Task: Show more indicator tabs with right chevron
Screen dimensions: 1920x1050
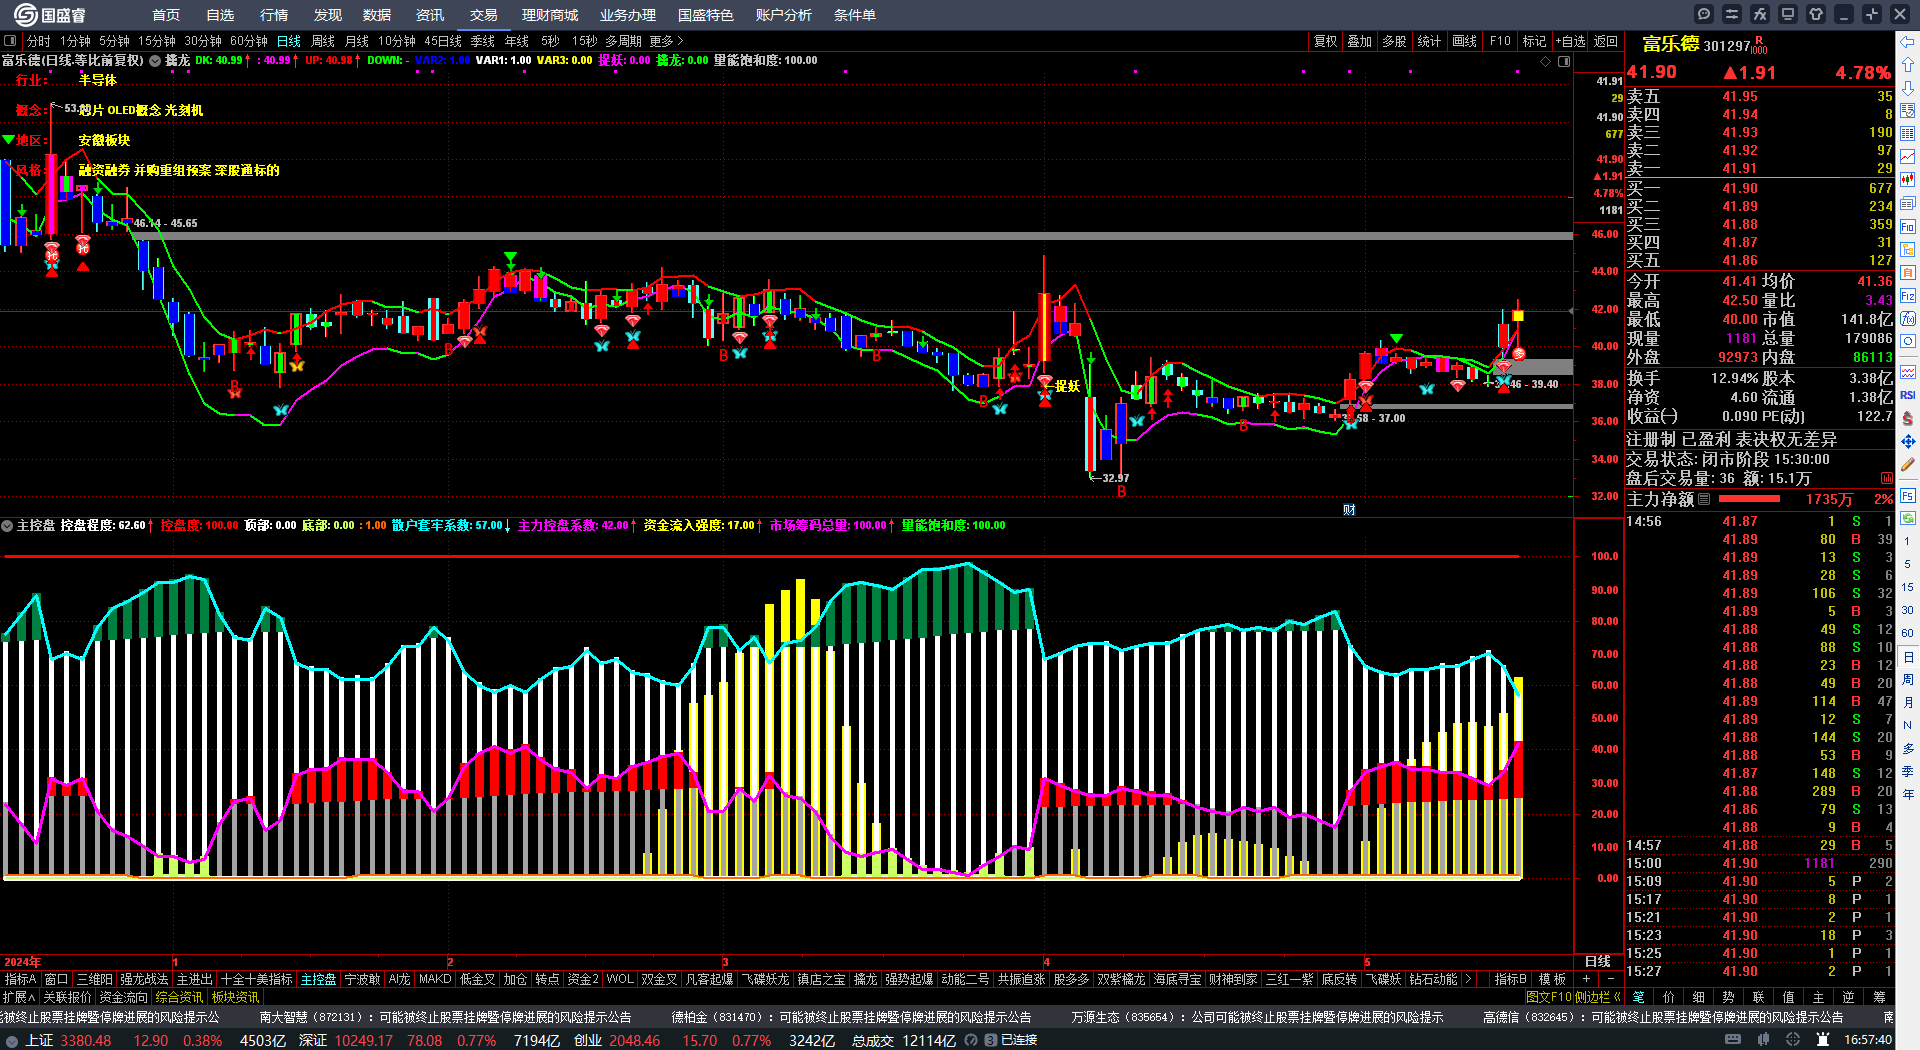Action: coord(1468,979)
